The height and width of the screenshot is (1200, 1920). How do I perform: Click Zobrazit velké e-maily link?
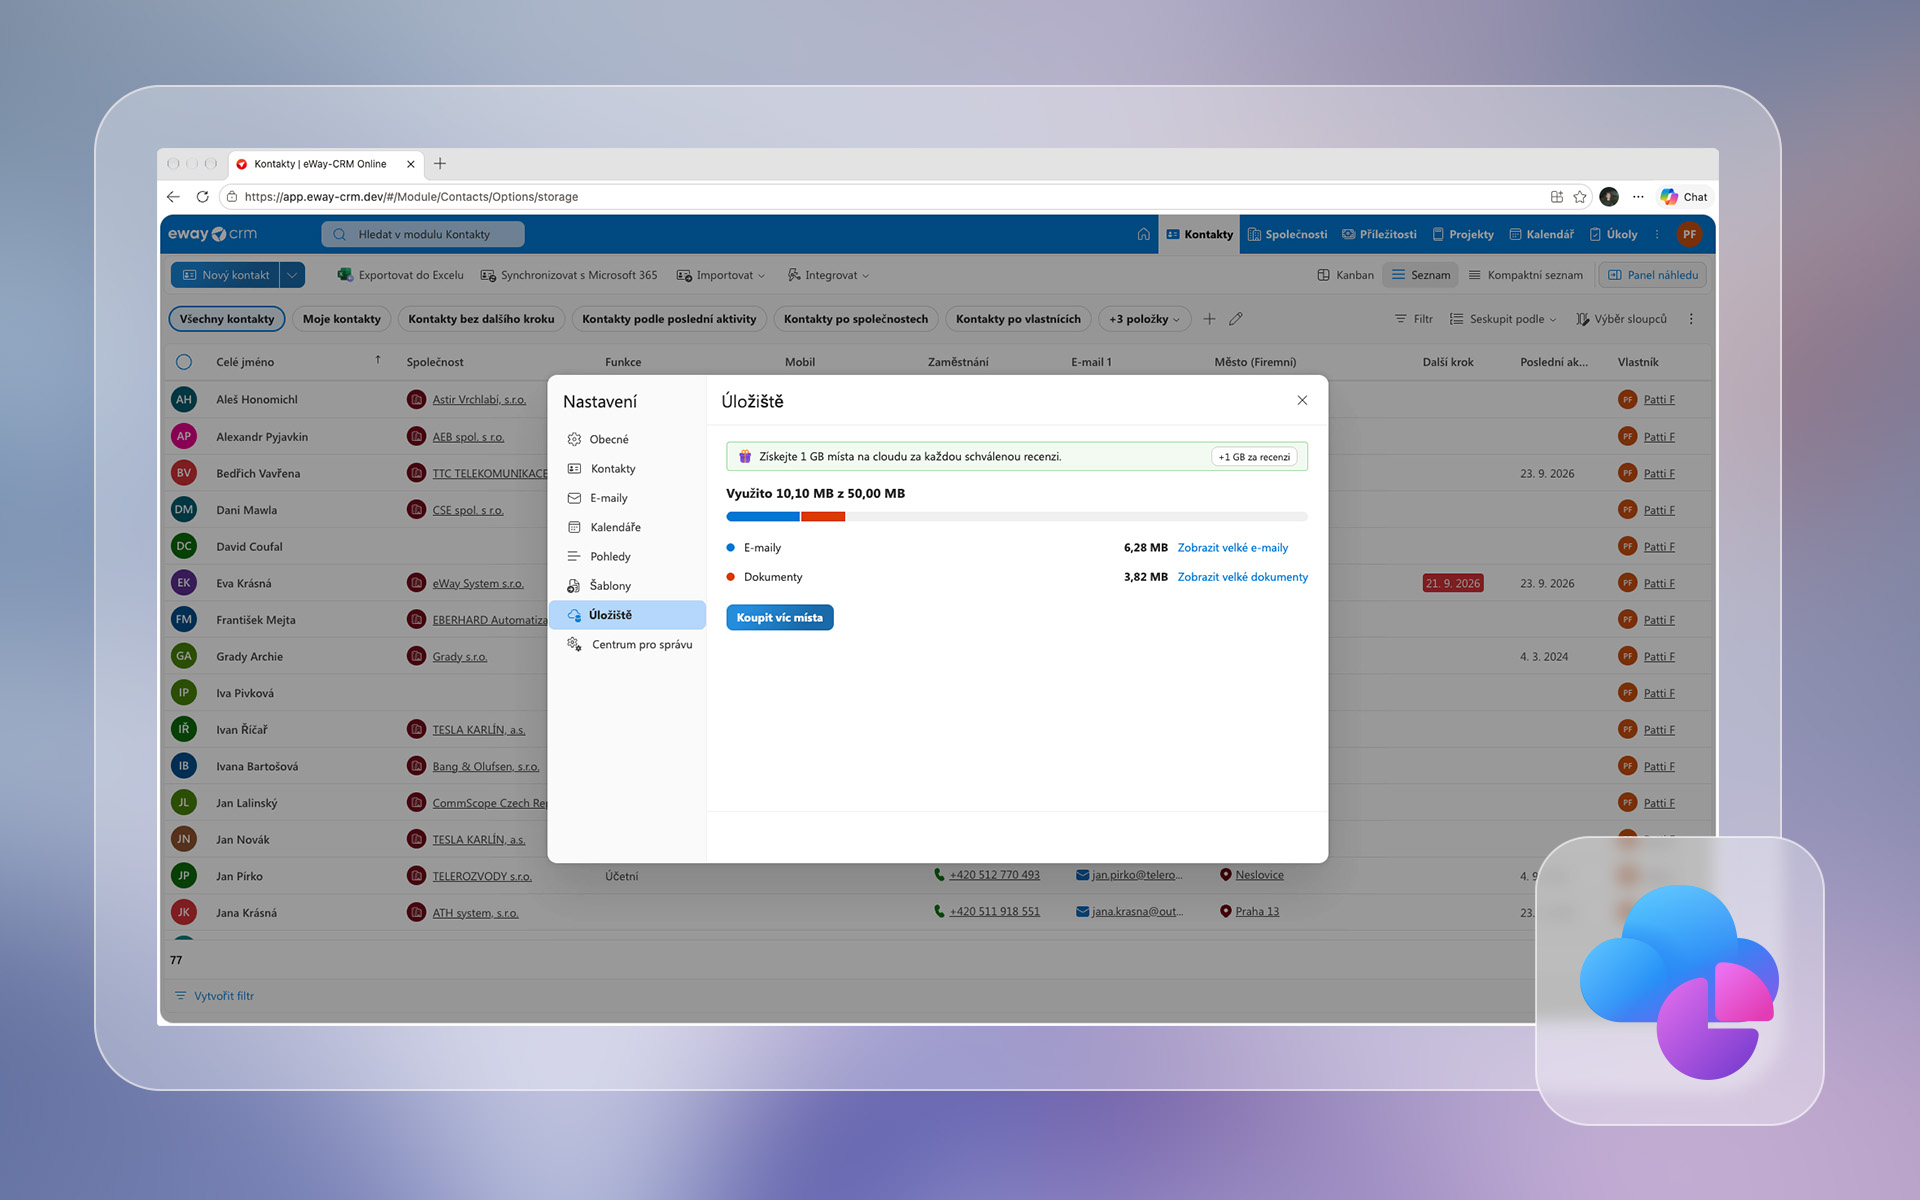pyautogui.click(x=1232, y=548)
